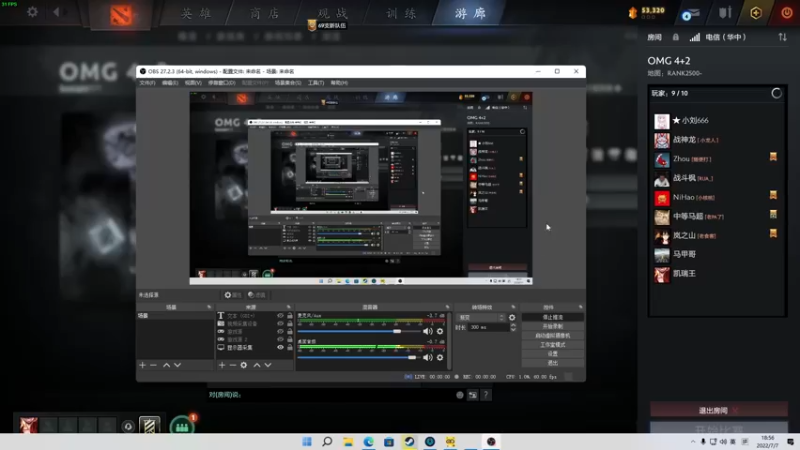Add a new scene with plus icon

pyautogui.click(x=142, y=365)
